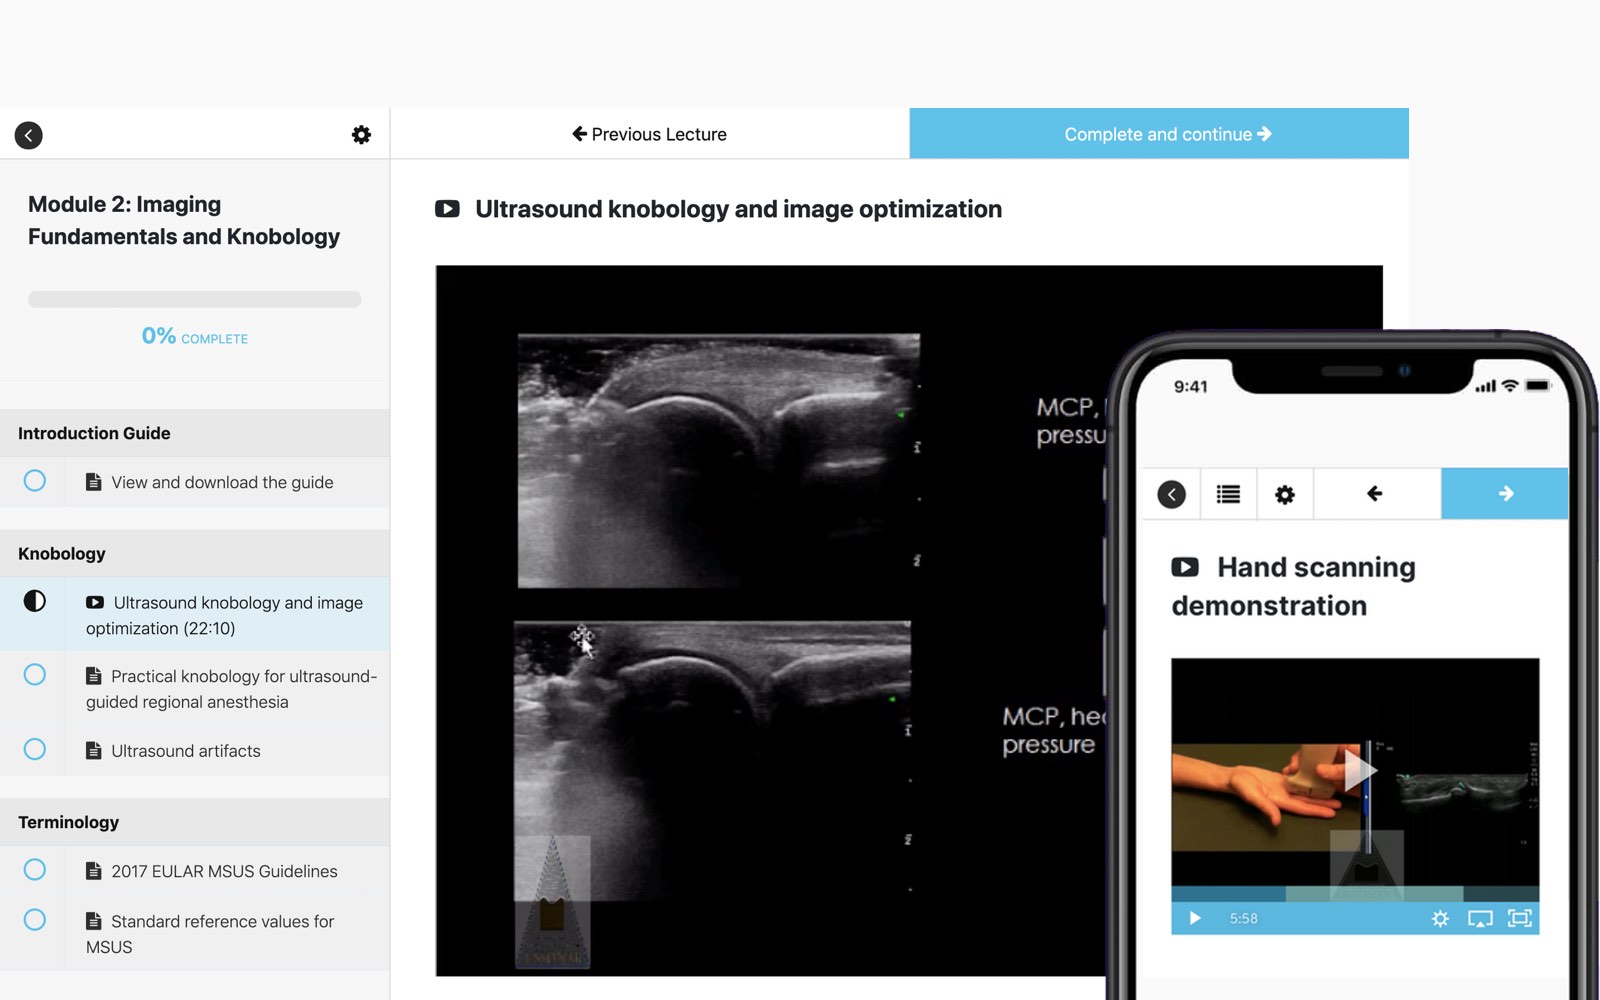Click the back circle arrow at sidebar top
Screen dimensions: 1600x1000
[x=28, y=135]
